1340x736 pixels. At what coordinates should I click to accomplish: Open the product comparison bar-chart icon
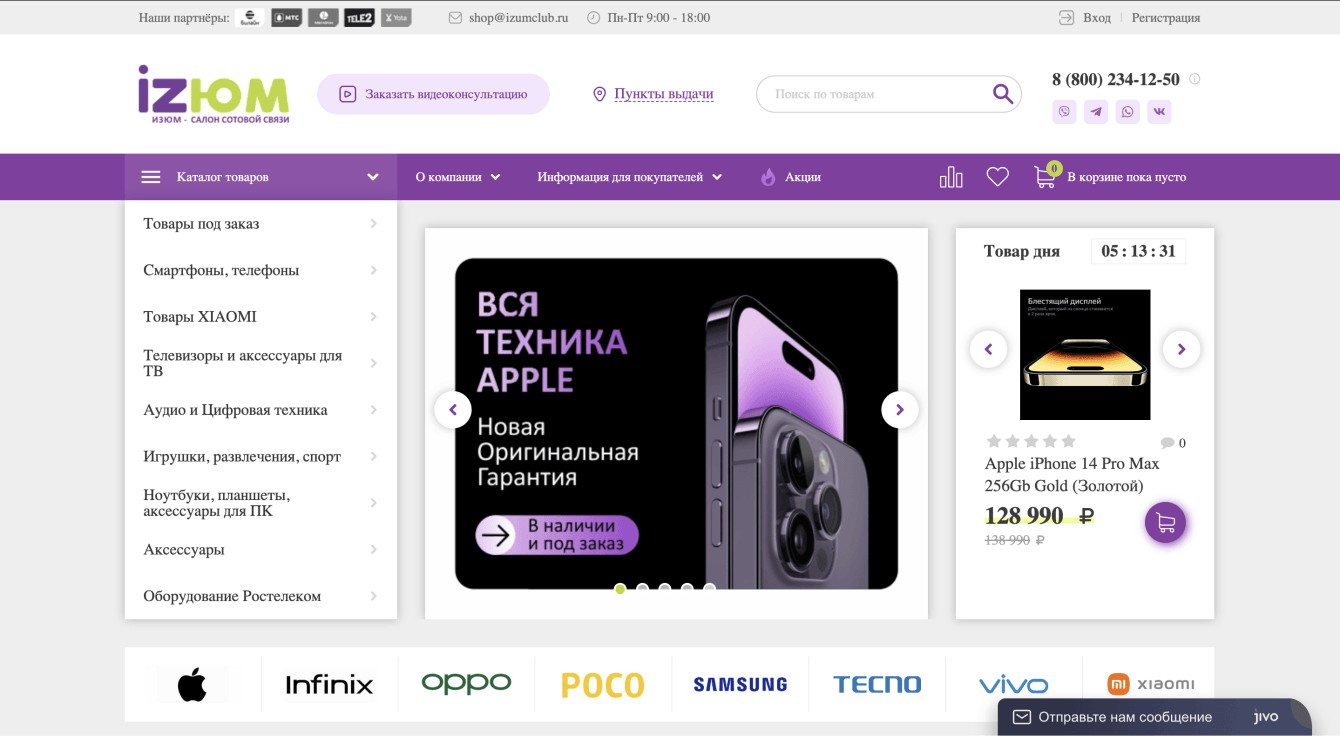951,177
